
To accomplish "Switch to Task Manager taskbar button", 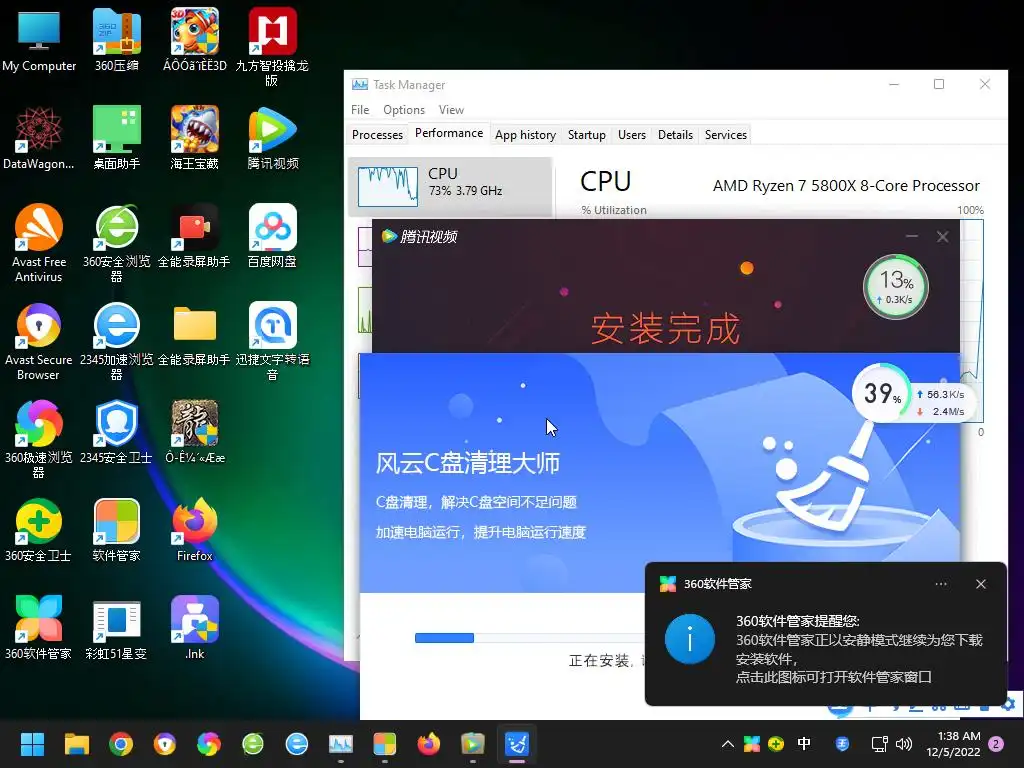I will (x=341, y=744).
